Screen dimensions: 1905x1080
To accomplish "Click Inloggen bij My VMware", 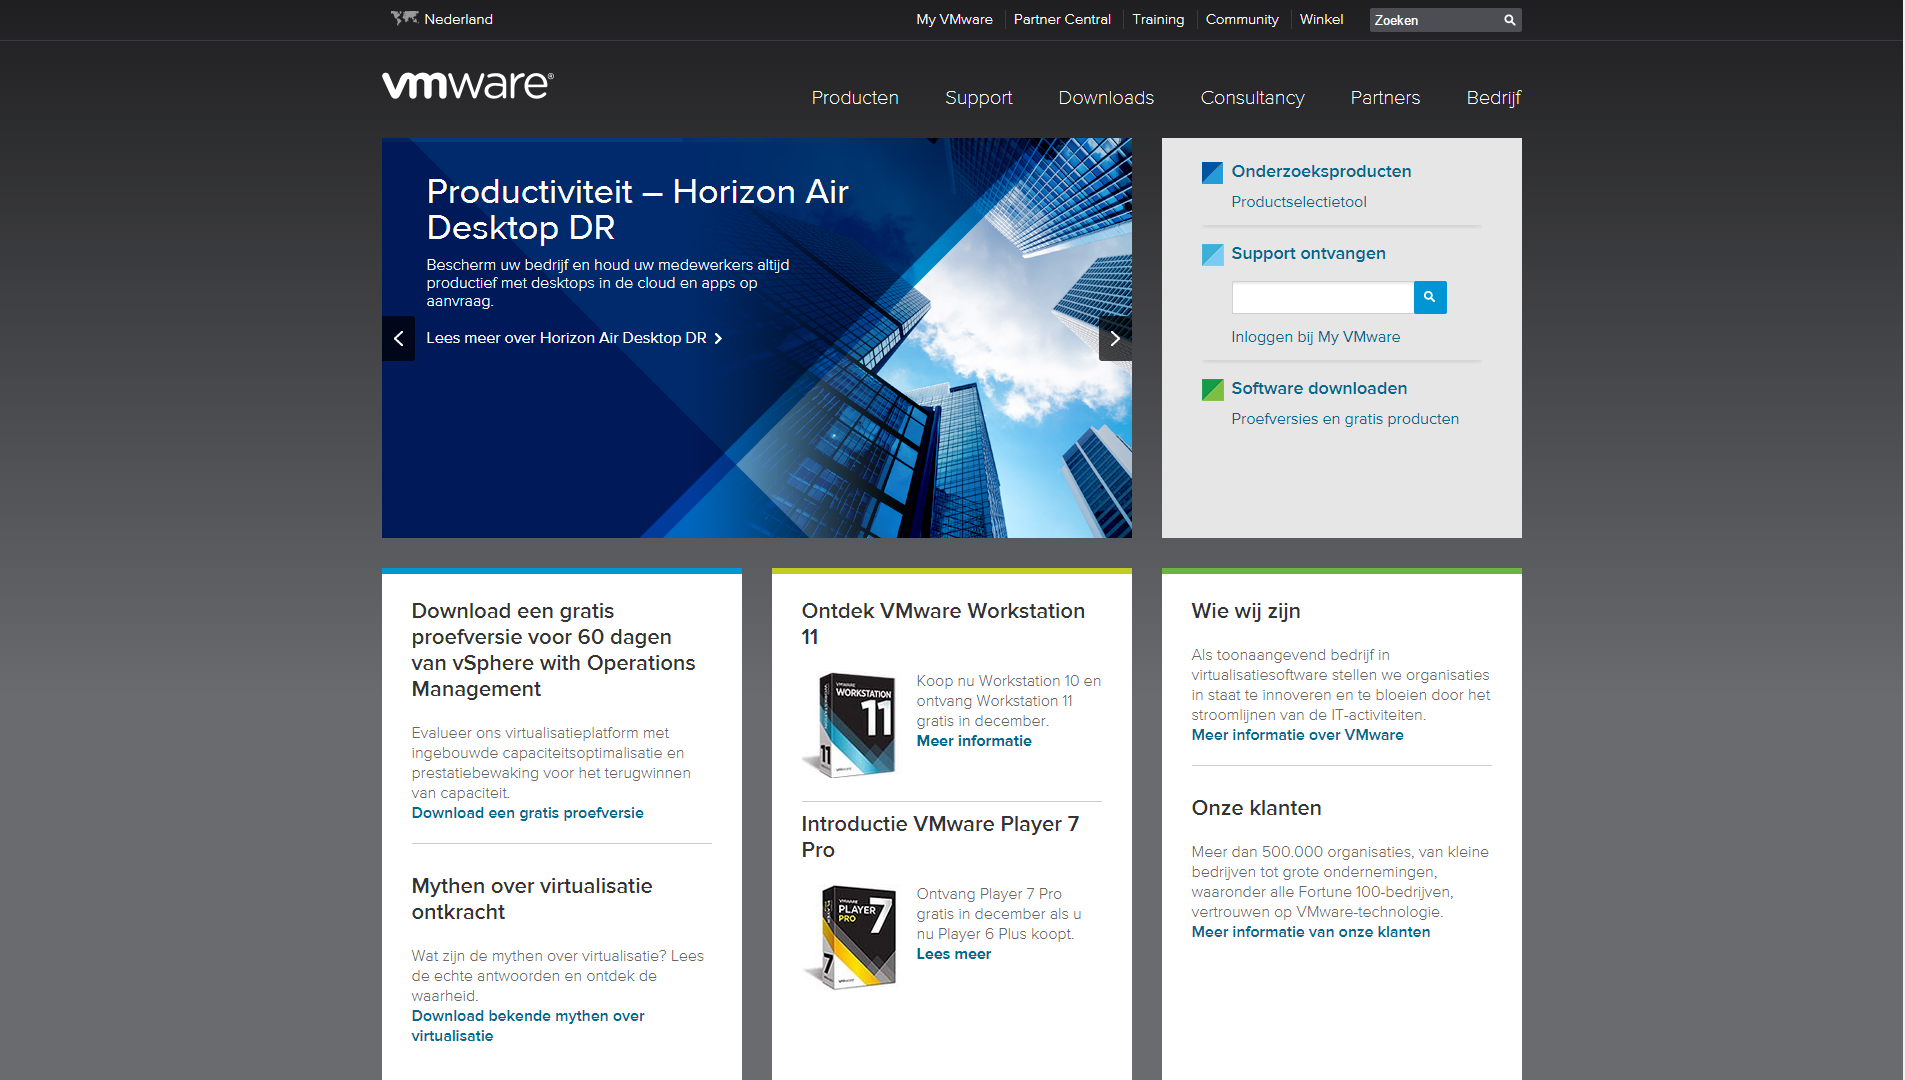I will (x=1315, y=337).
